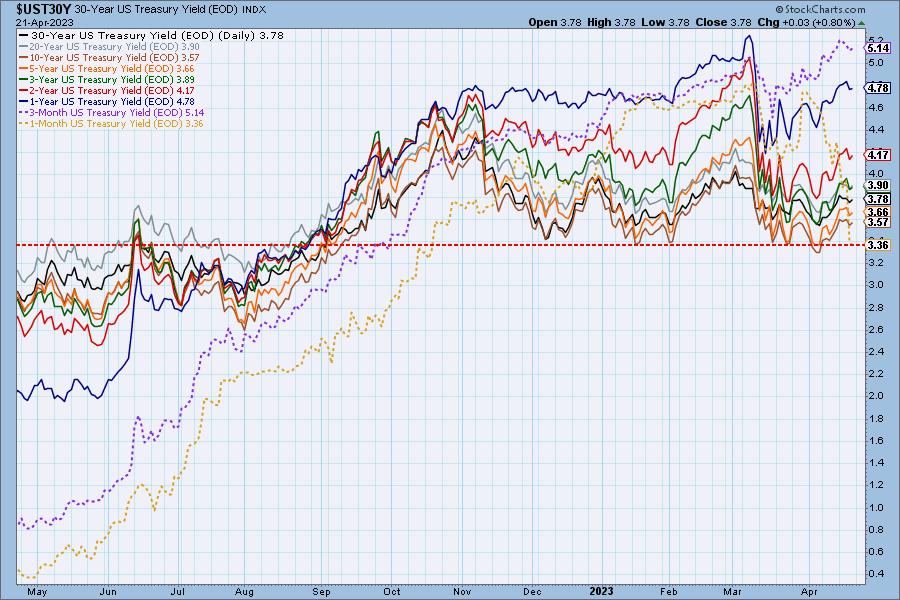This screenshot has width=900, height=600.
Task: Click the $UST30Y ticker symbol
Action: point(43,9)
